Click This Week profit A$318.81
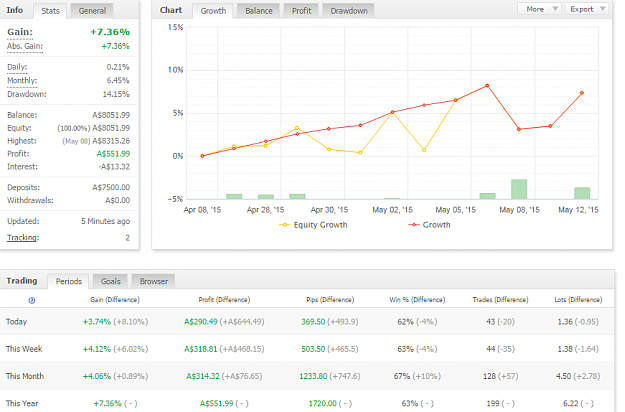 pyautogui.click(x=200, y=349)
